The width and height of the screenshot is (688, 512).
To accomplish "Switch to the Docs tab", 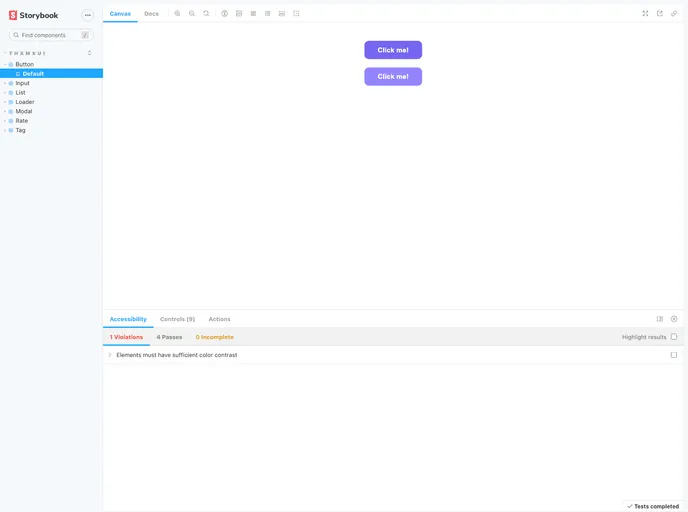I will [151, 14].
